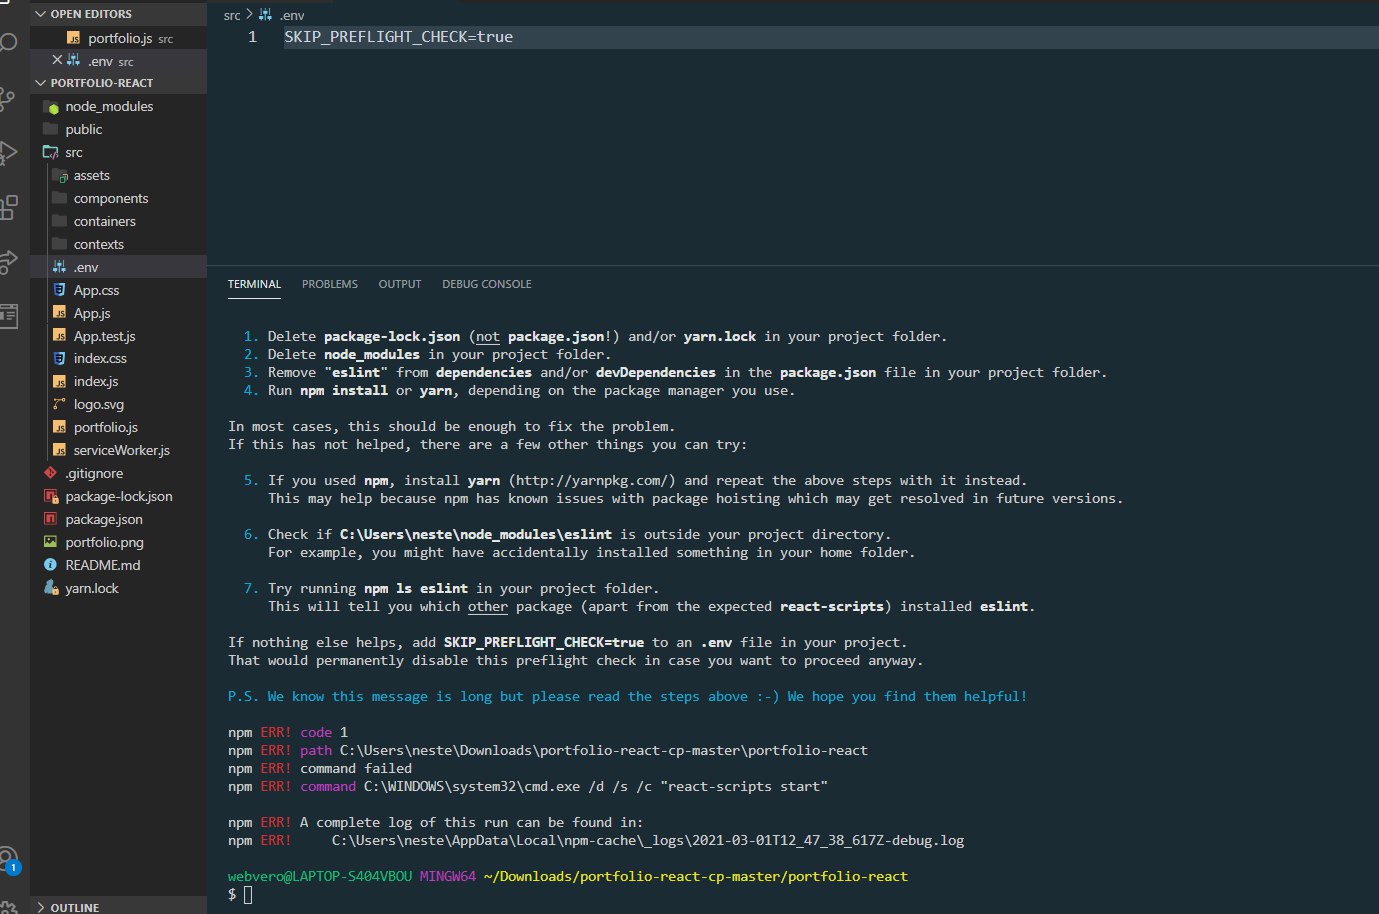Click line number 1 in editor gutter
Viewport: 1379px width, 914px height.
(x=252, y=37)
